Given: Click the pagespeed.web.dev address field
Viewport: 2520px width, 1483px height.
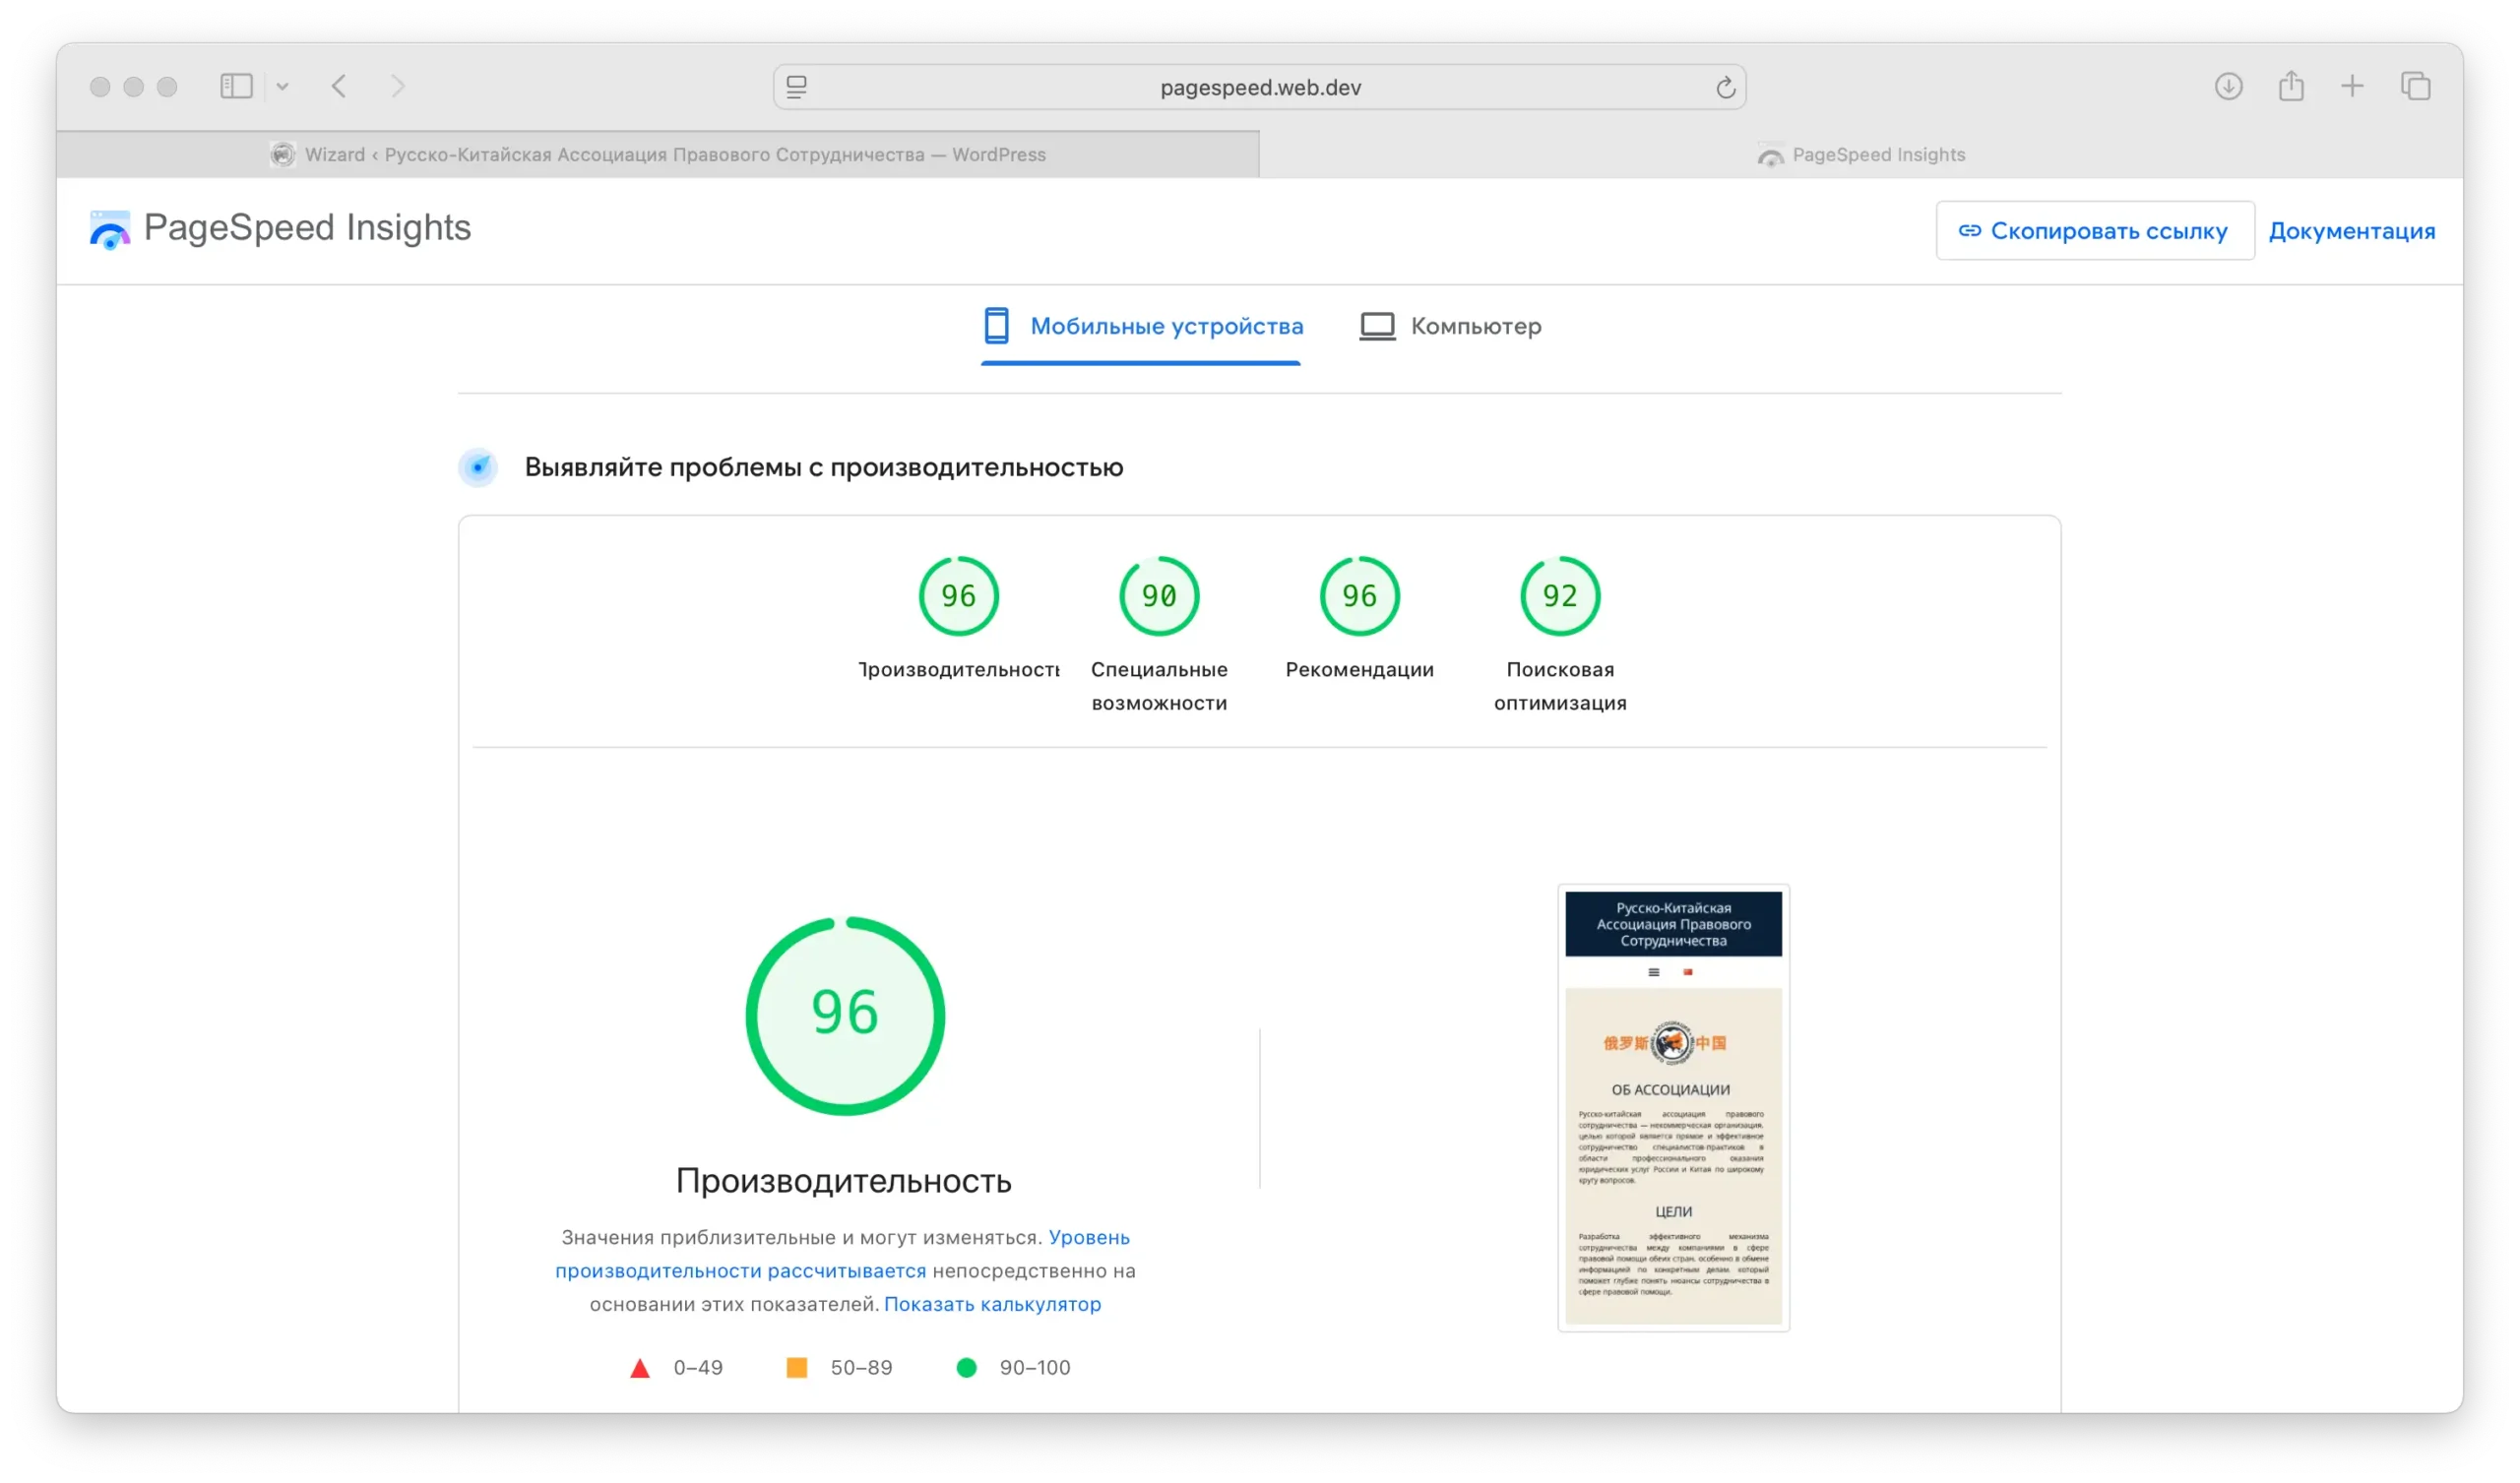Looking at the screenshot, I should point(1259,88).
